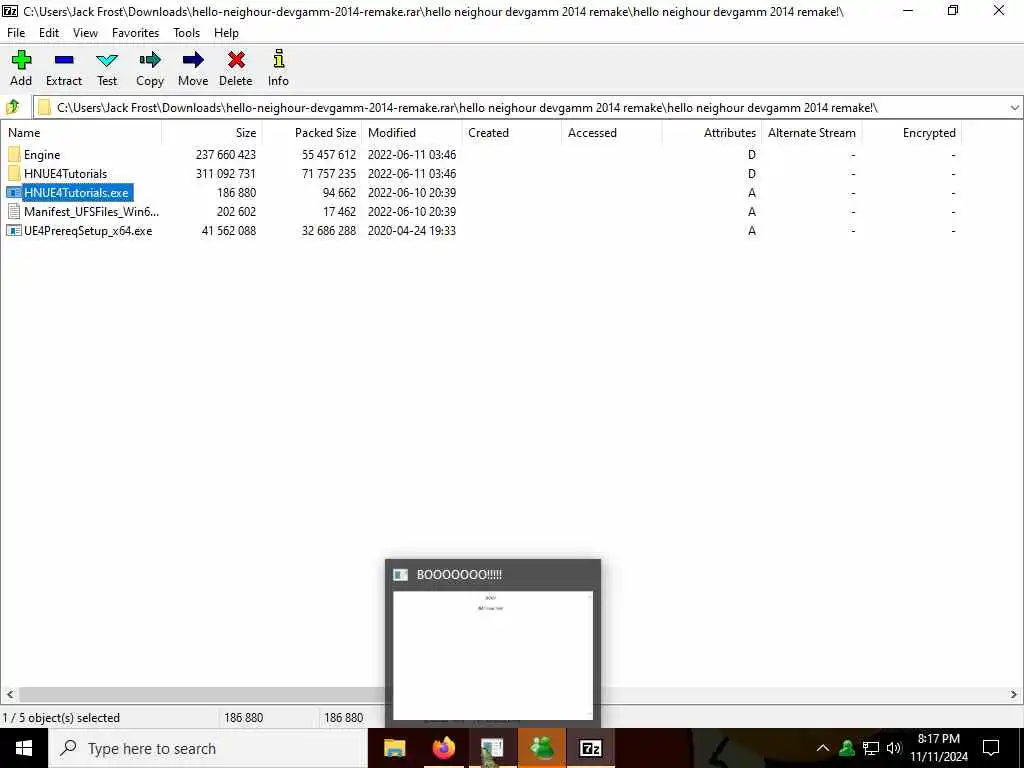Open the Info toolbar icon
The height and width of the screenshot is (768, 1024).
click(278, 60)
